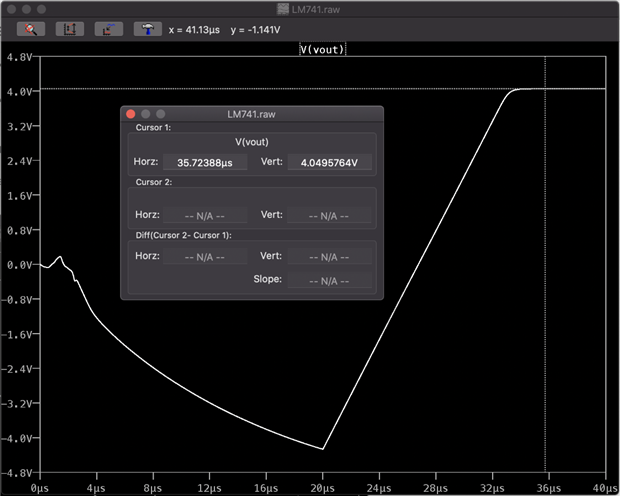The width and height of the screenshot is (620, 496).
Task: Click Cursor 1 Horz field showing 35.72388µs
Action: [x=204, y=162]
